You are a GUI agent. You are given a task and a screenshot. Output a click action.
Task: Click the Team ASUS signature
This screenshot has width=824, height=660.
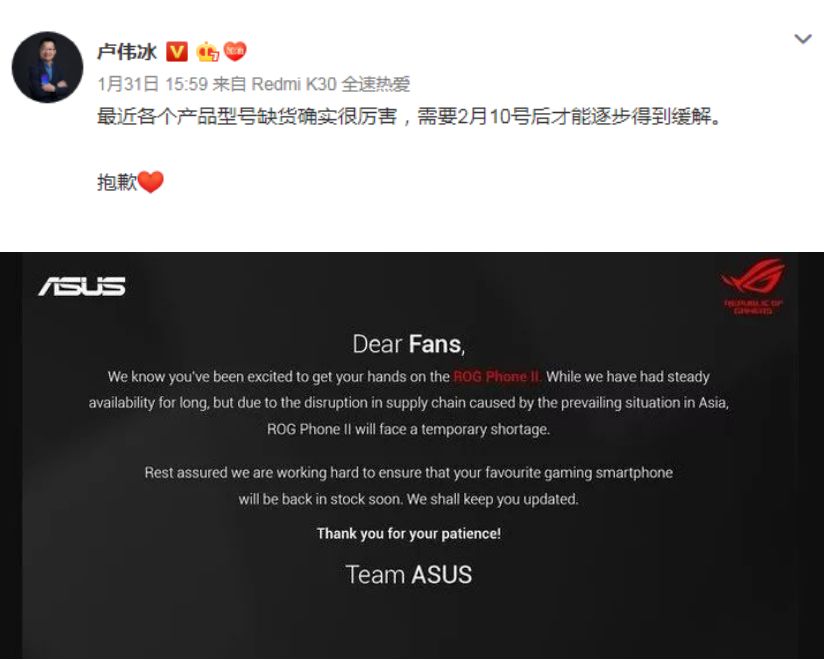pos(408,574)
